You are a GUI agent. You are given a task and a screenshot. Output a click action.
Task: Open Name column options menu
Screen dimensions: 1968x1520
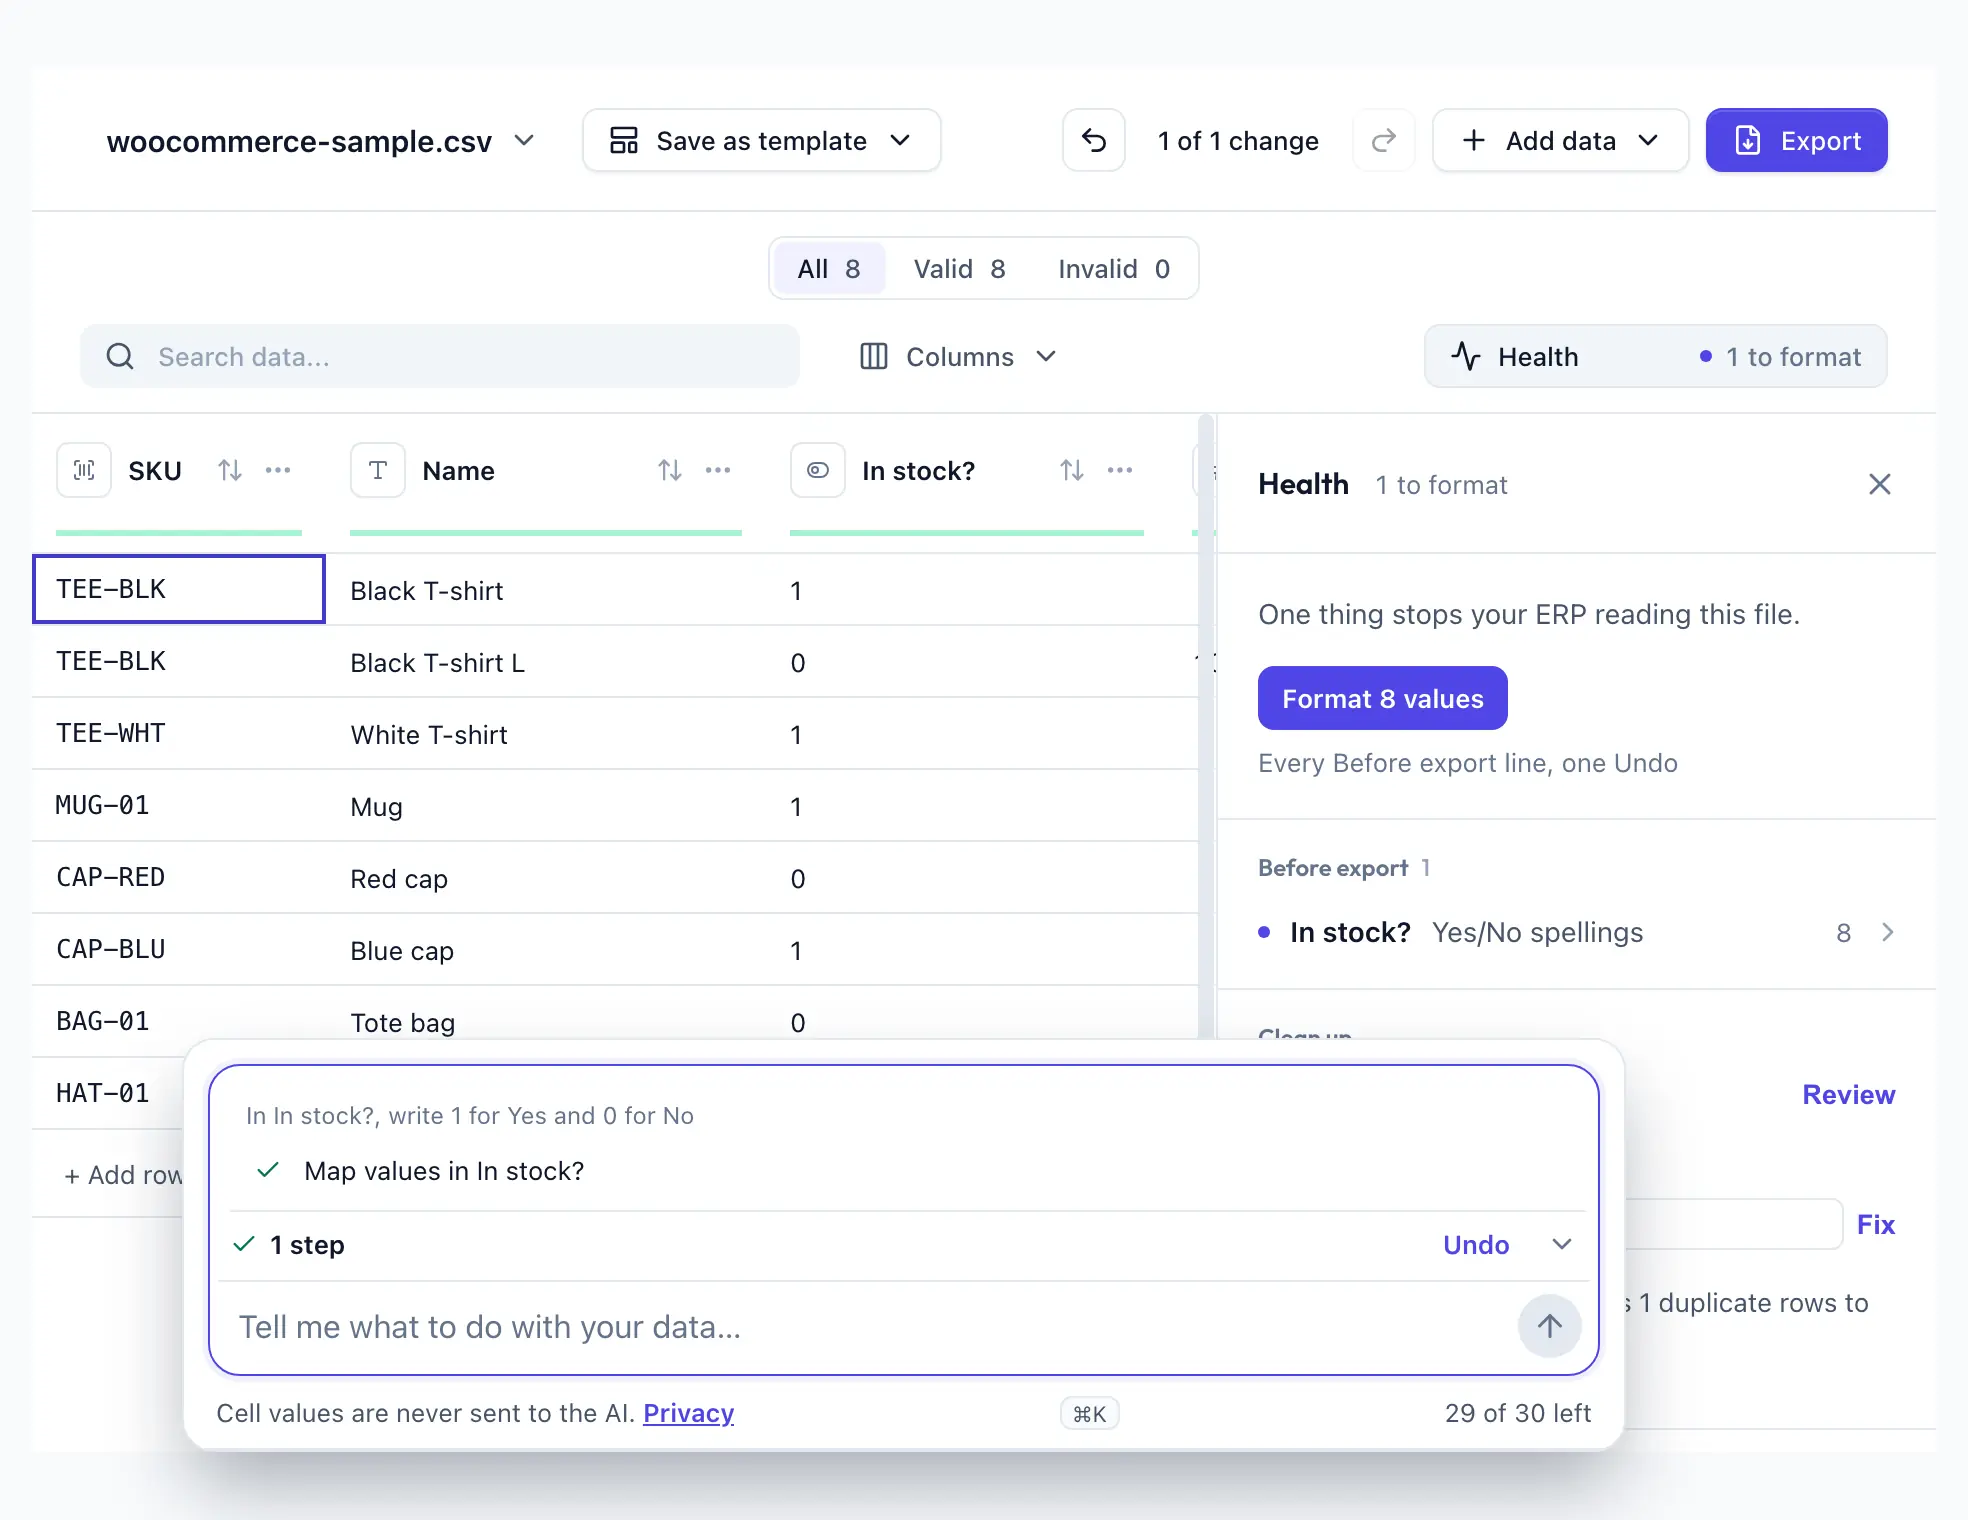[718, 470]
